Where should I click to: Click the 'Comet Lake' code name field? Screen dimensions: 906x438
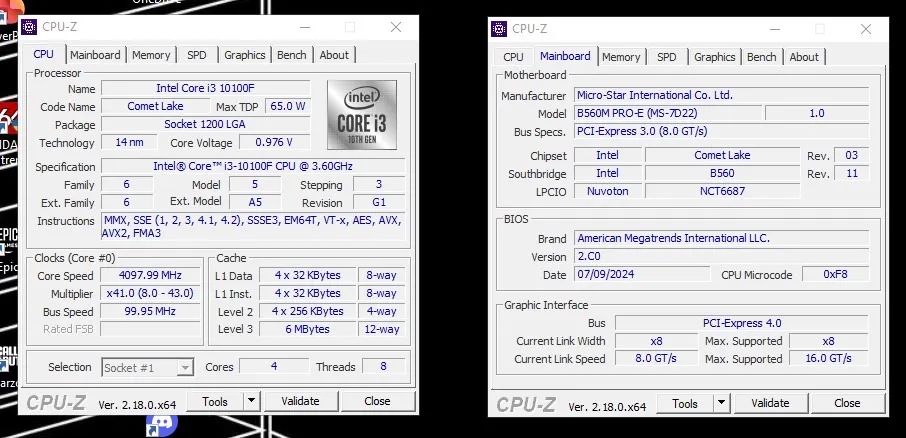155,106
